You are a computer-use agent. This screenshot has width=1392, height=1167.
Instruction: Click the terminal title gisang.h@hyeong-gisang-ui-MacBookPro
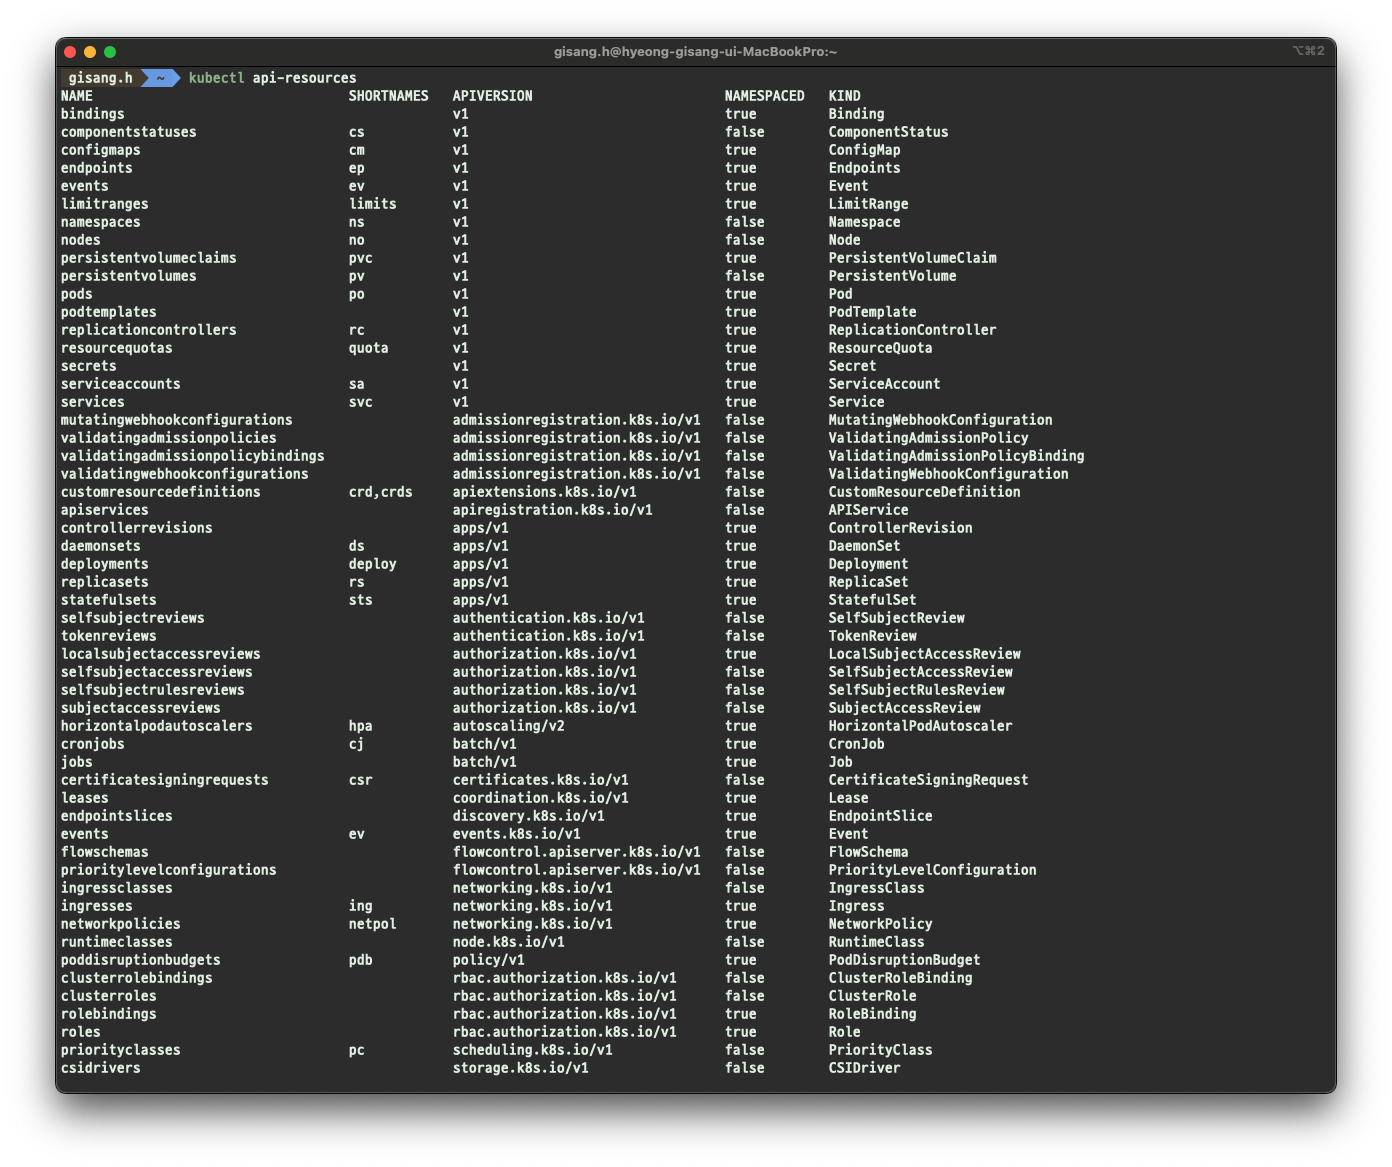pyautogui.click(x=695, y=51)
